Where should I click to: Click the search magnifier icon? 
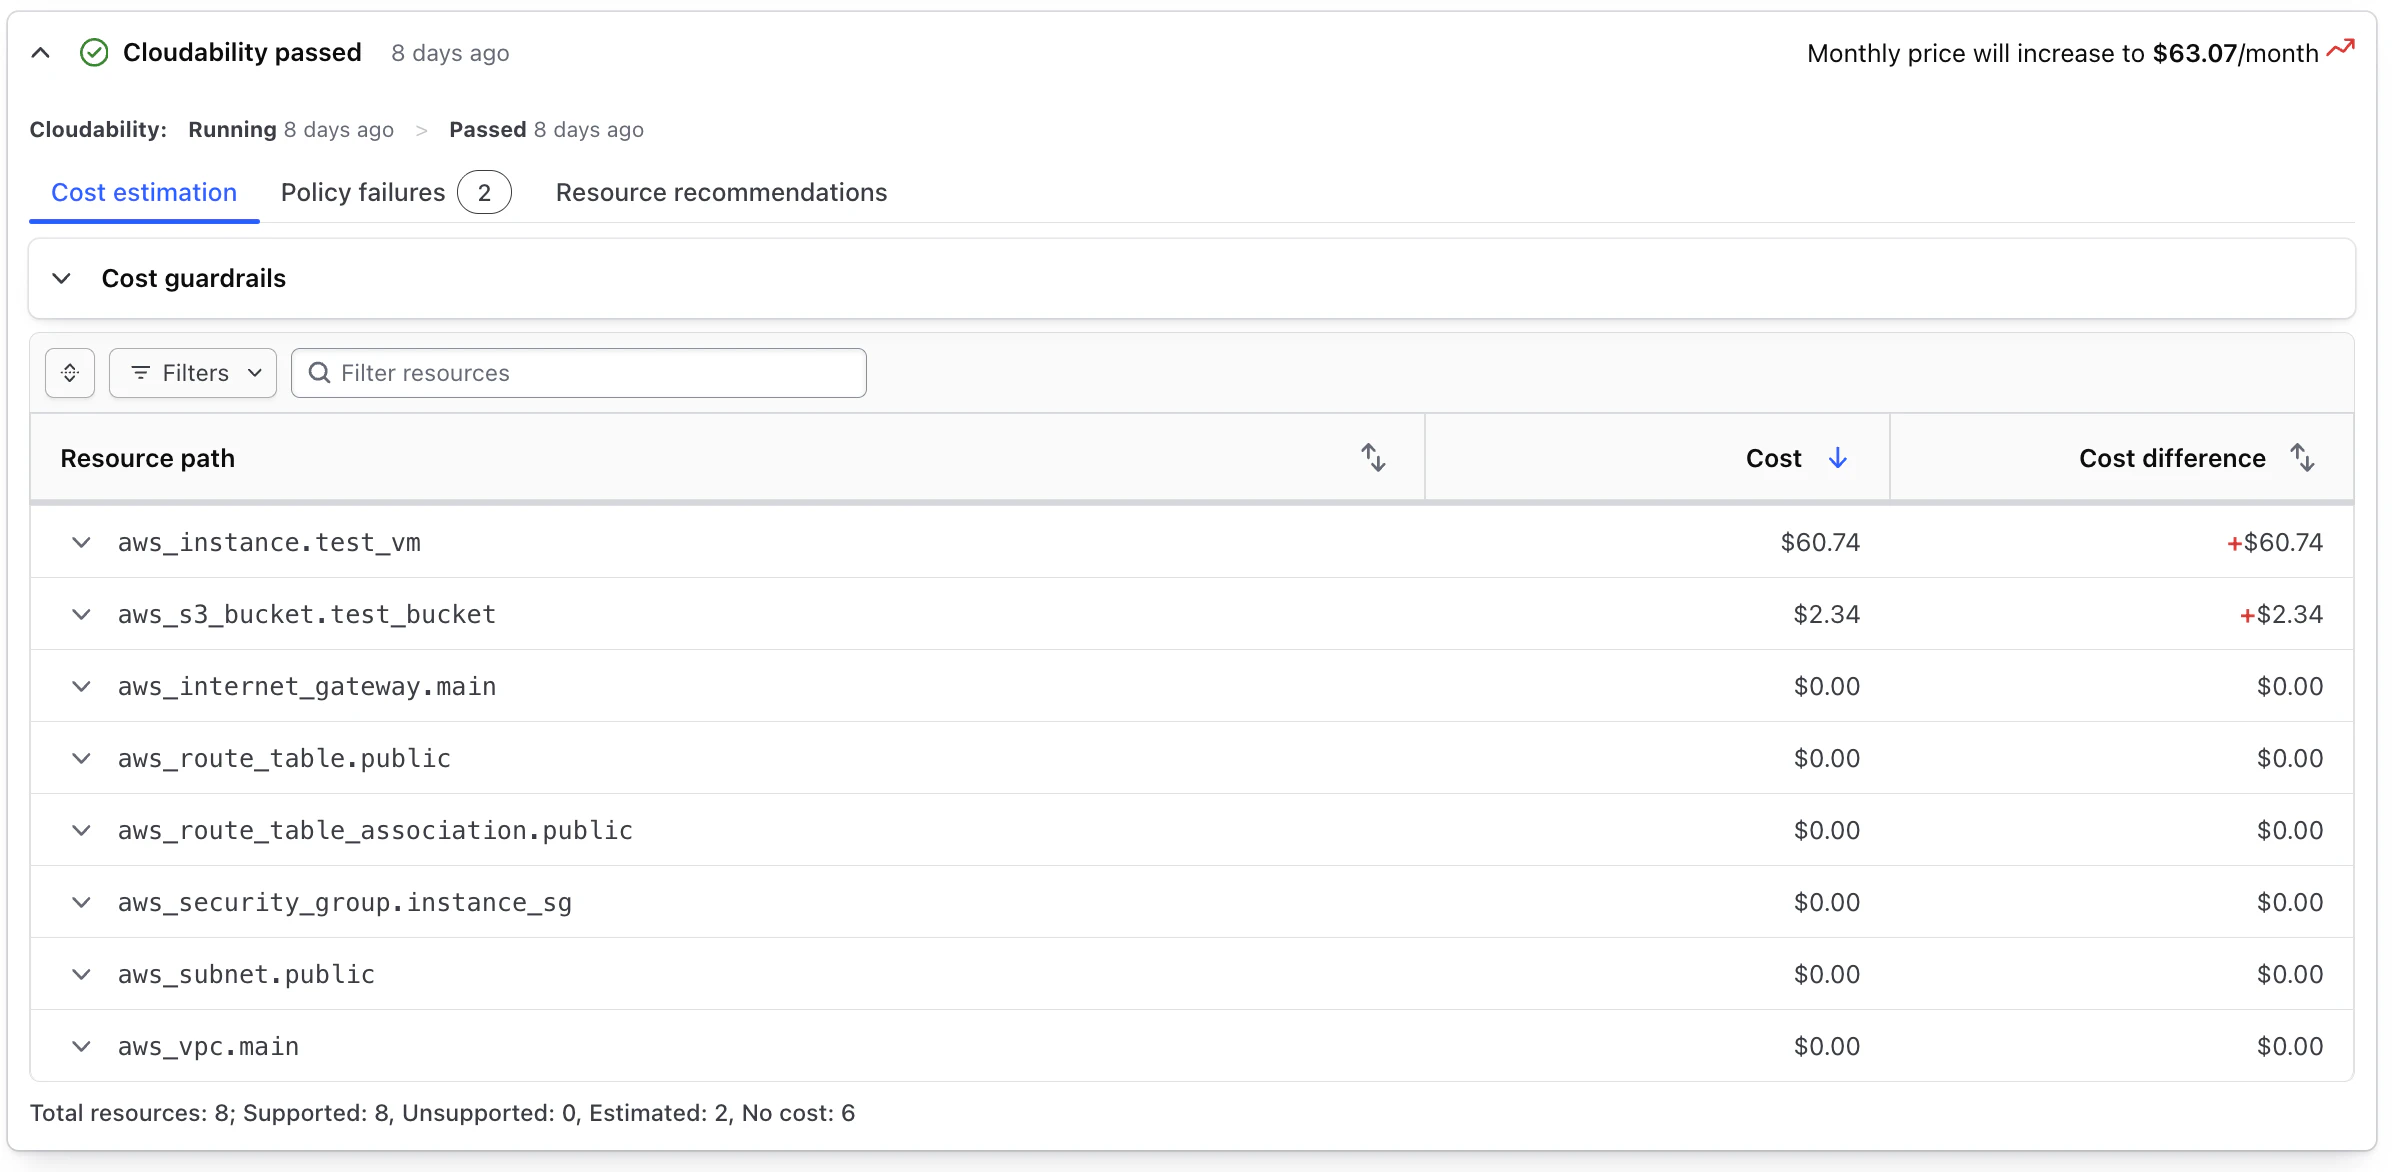pyautogui.click(x=319, y=373)
